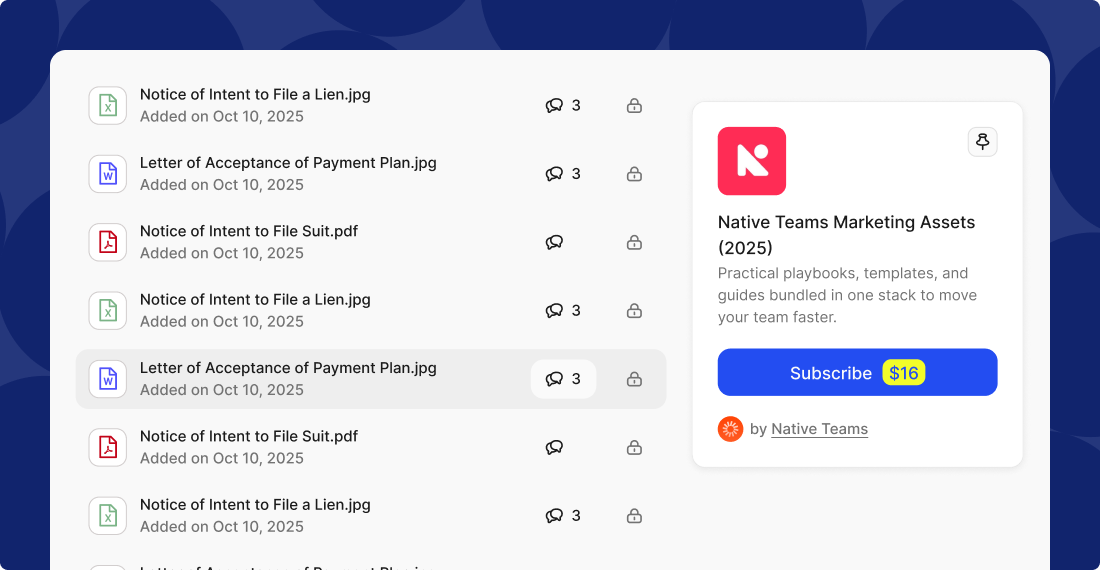Click the lock icon on the highlighted row
The width and height of the screenshot is (1100, 570).
(x=634, y=379)
